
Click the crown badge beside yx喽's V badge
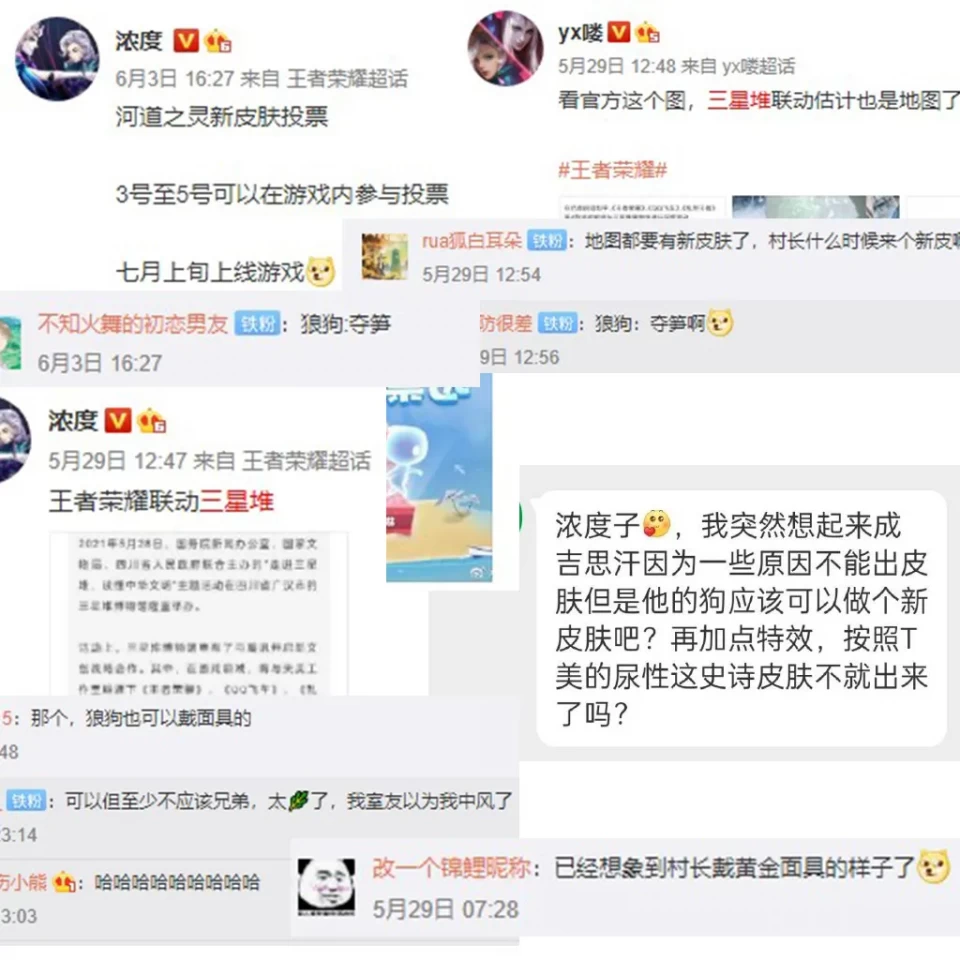pyautogui.click(x=647, y=32)
